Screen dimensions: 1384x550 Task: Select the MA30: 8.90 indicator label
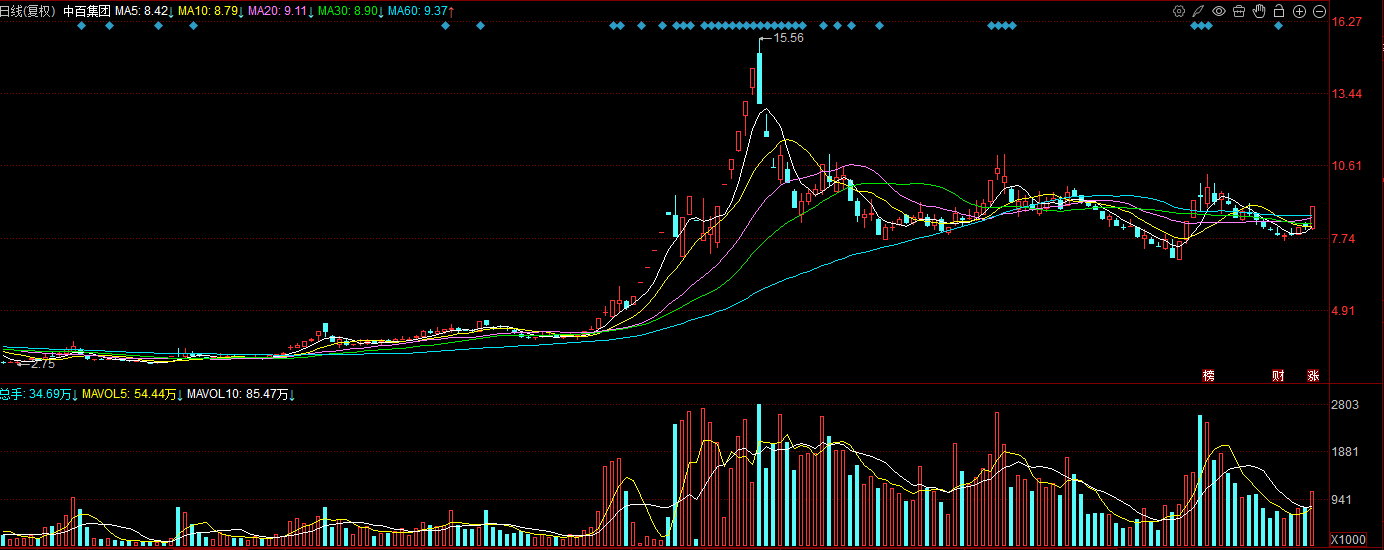tap(350, 11)
